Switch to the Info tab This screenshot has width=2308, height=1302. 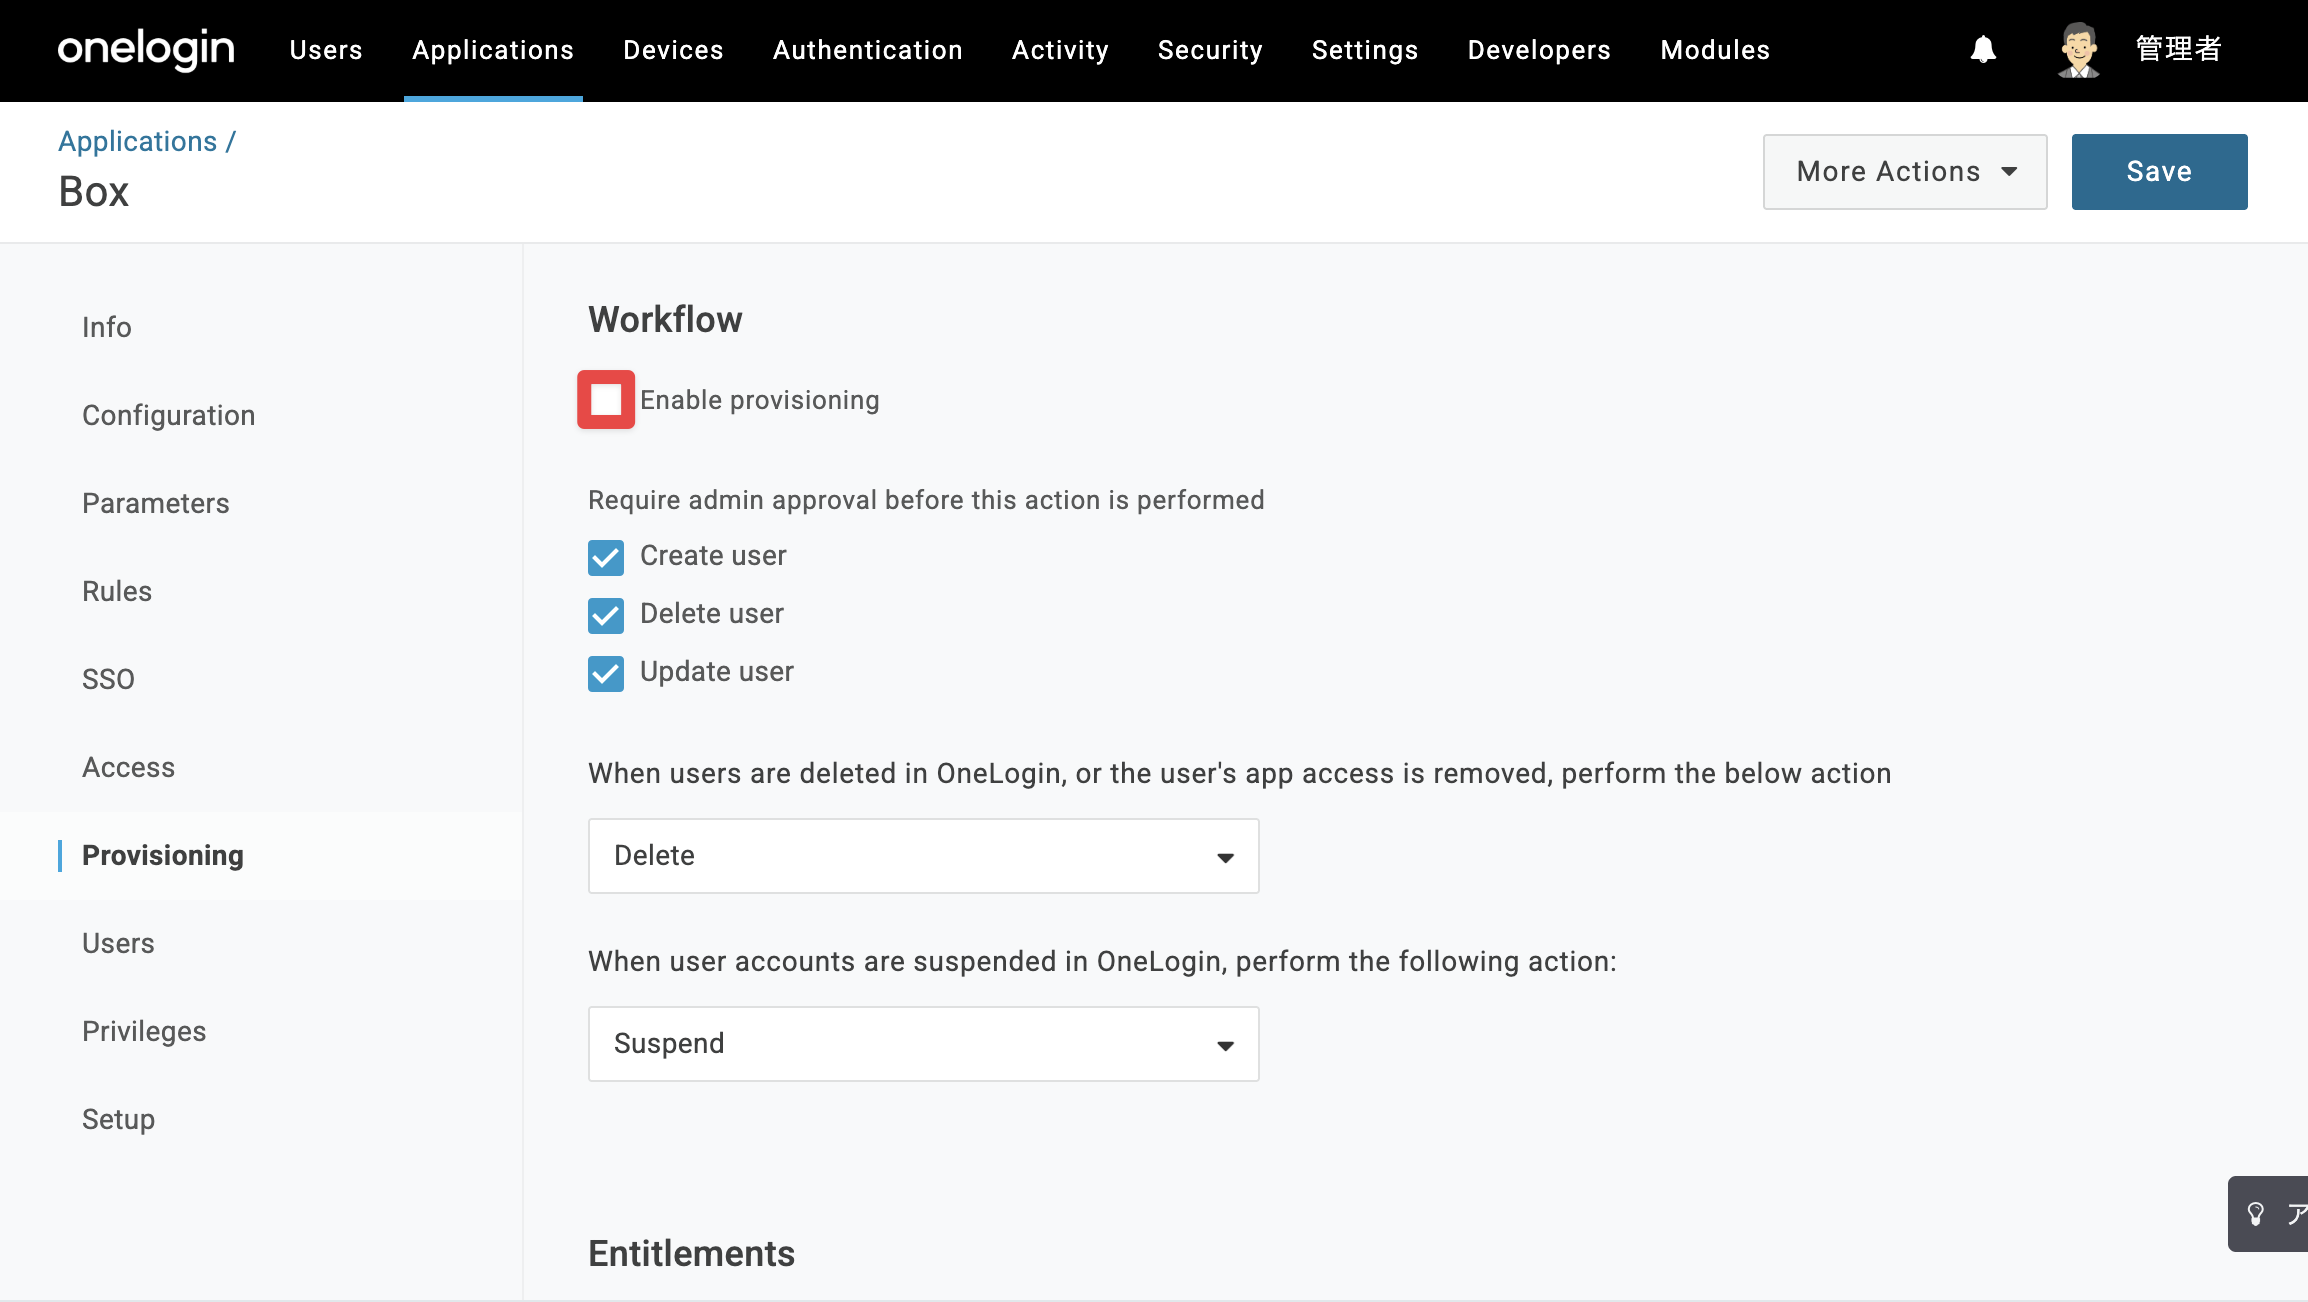click(x=107, y=328)
